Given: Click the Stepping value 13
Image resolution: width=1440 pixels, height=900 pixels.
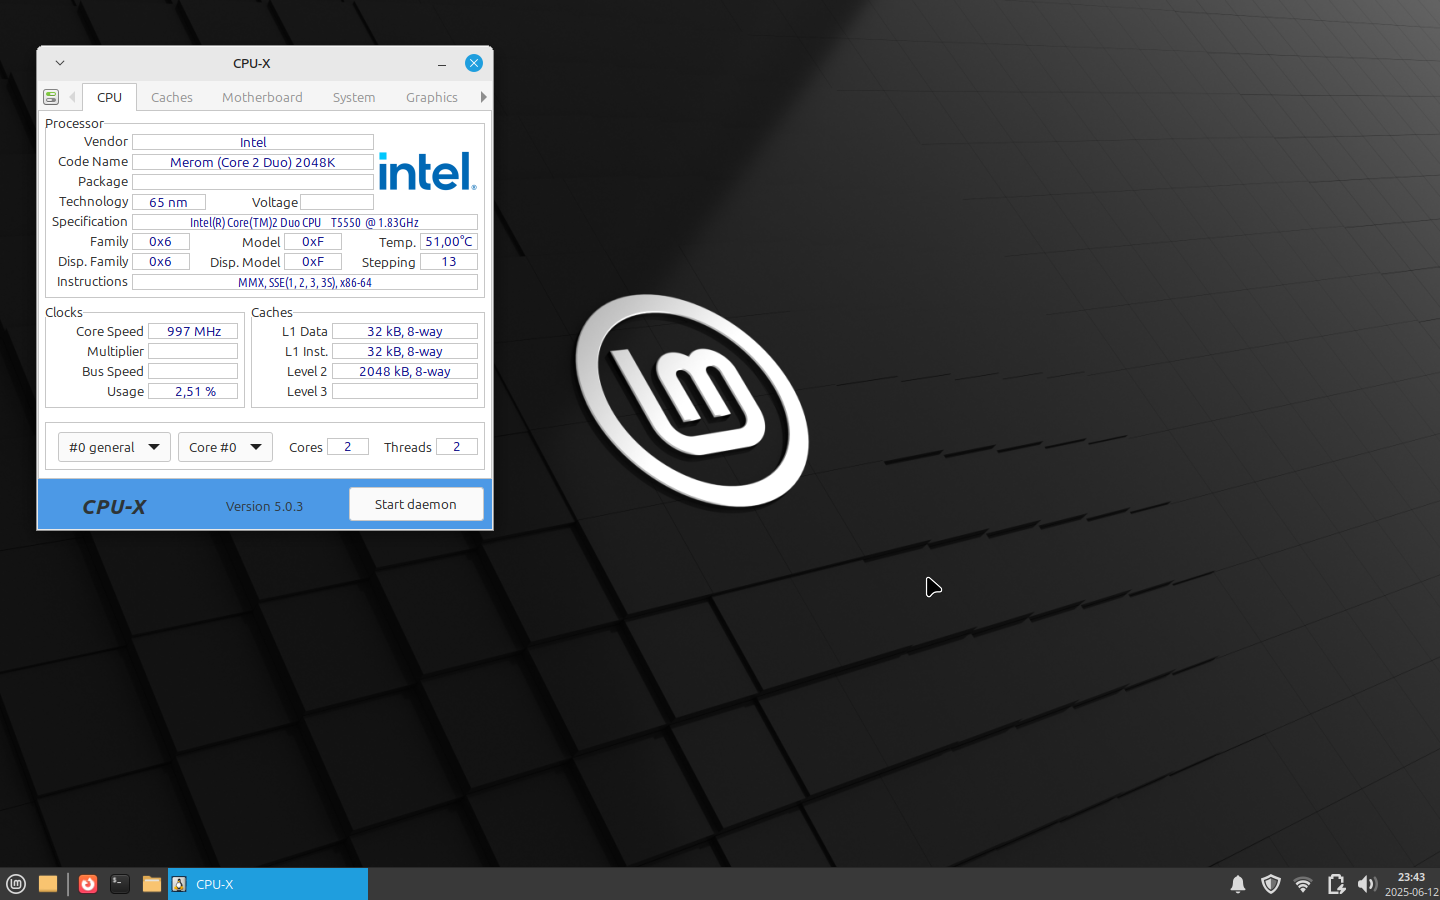Looking at the screenshot, I should tap(449, 262).
